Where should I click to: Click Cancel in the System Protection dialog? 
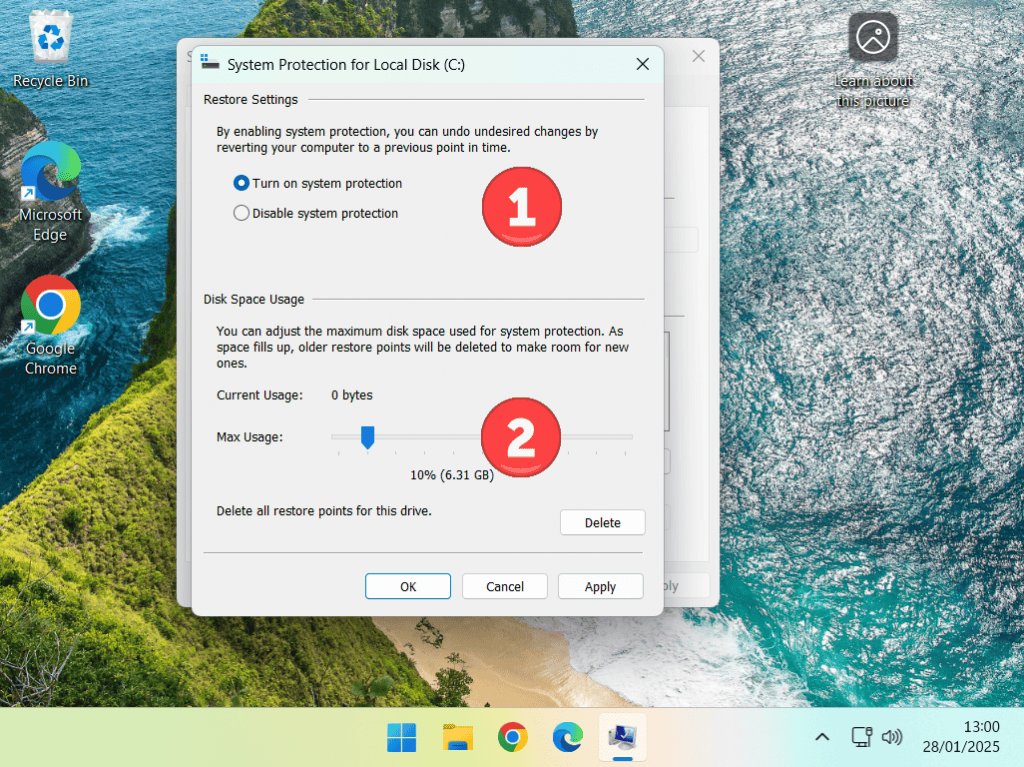pyautogui.click(x=505, y=586)
